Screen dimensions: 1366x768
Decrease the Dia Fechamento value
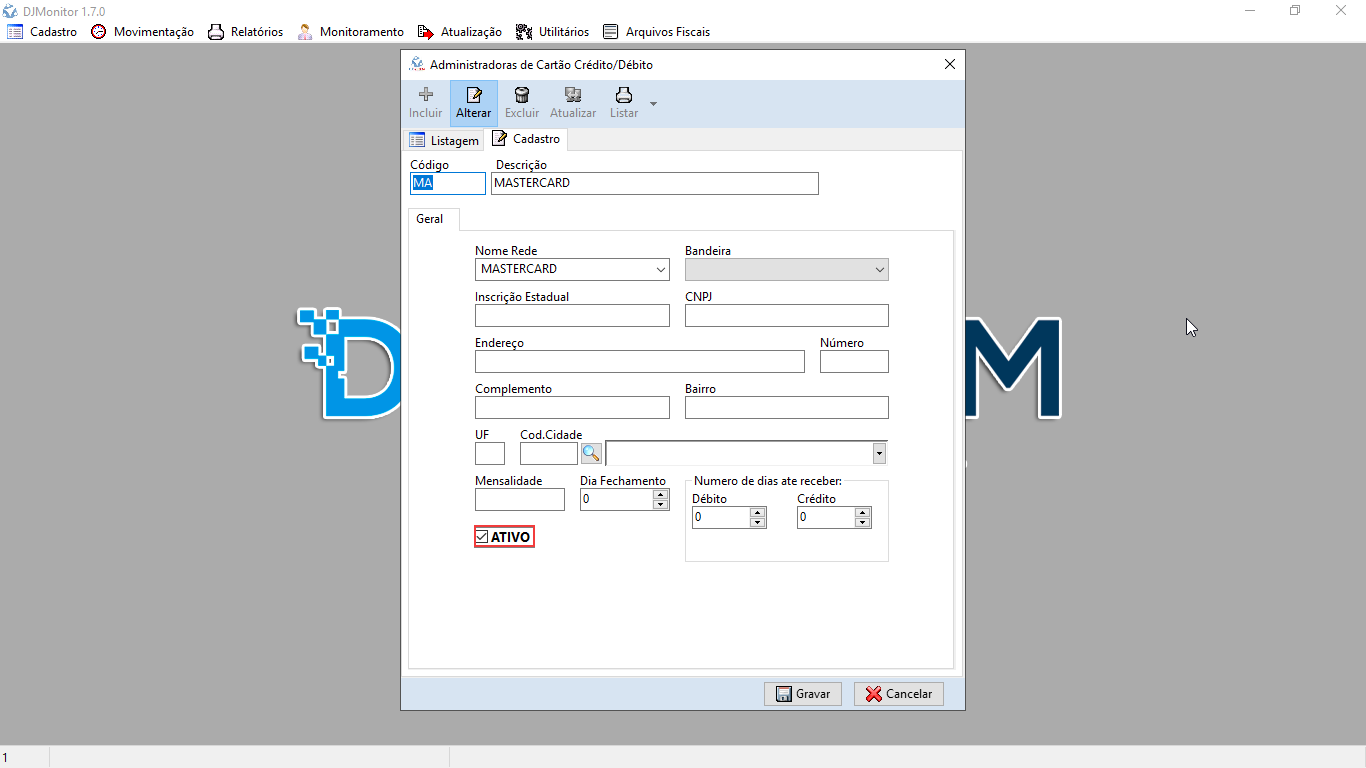pos(660,504)
